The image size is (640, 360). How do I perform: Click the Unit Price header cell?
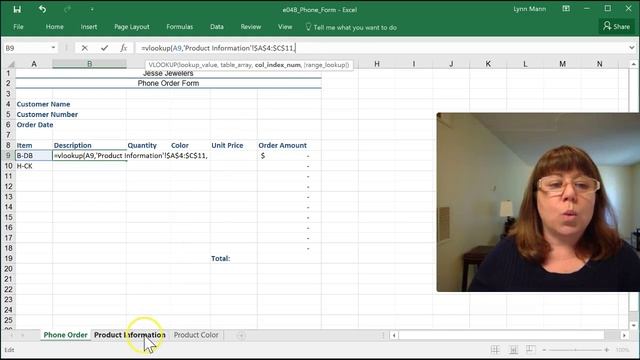tap(233, 145)
